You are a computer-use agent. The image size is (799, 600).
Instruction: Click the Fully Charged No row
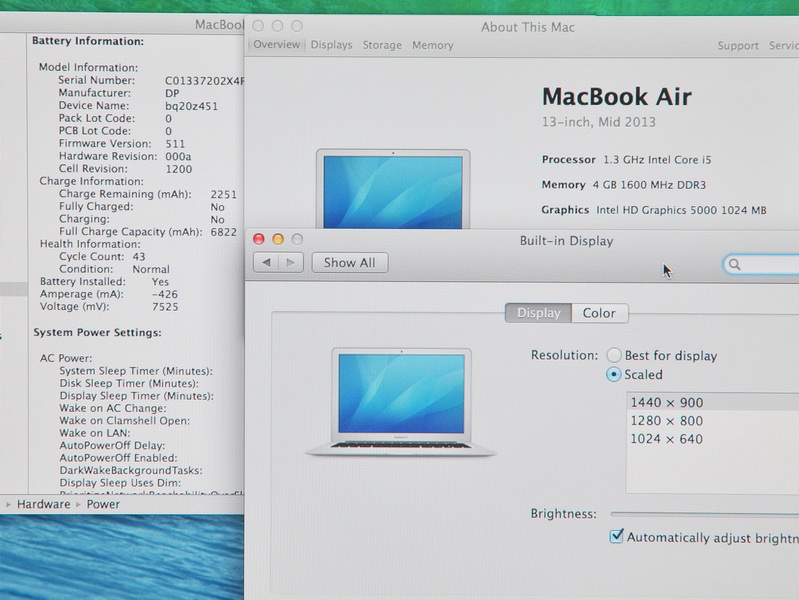(142, 206)
